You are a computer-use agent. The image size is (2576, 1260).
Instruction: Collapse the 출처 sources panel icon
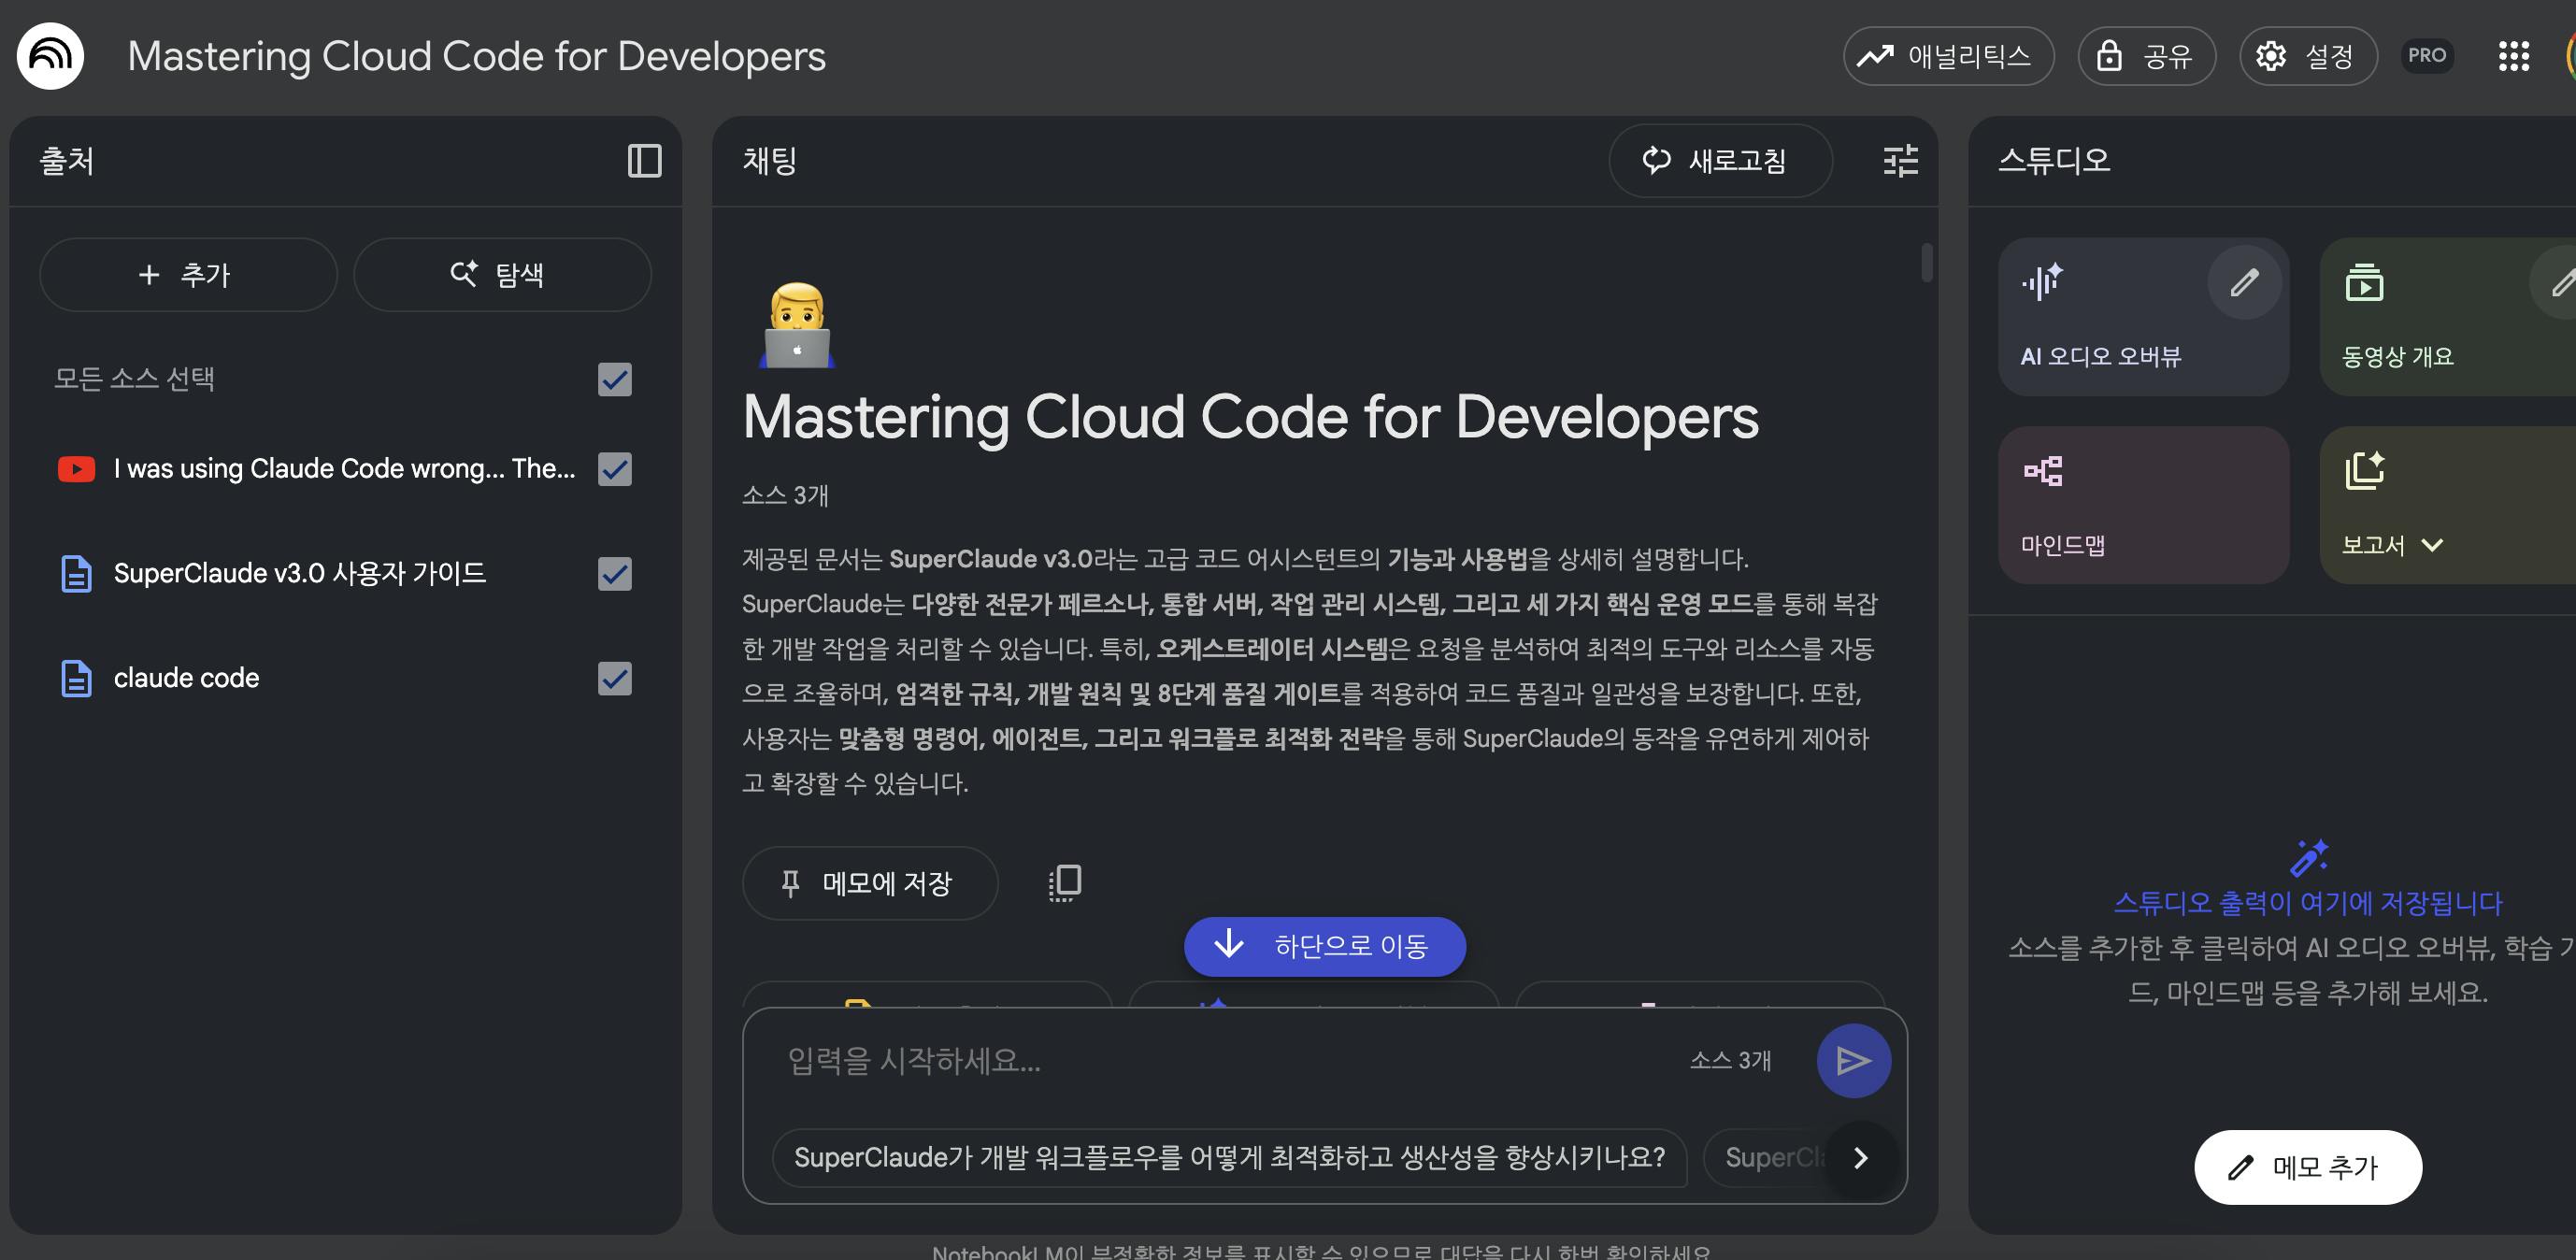point(644,161)
